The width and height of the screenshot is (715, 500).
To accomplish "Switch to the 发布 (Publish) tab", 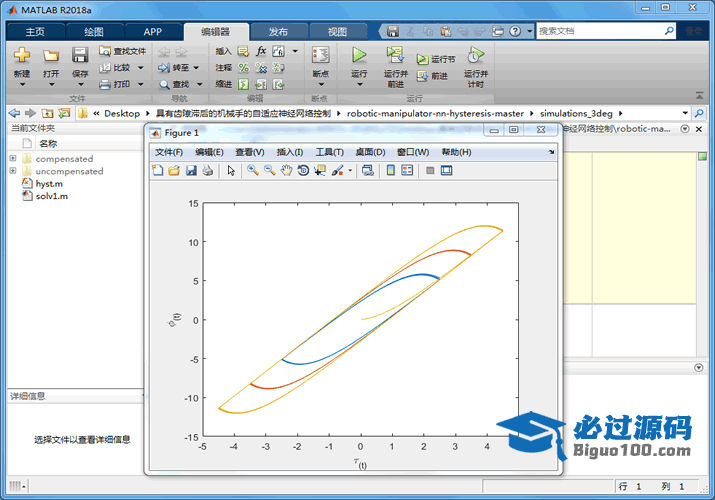I will coord(278,31).
